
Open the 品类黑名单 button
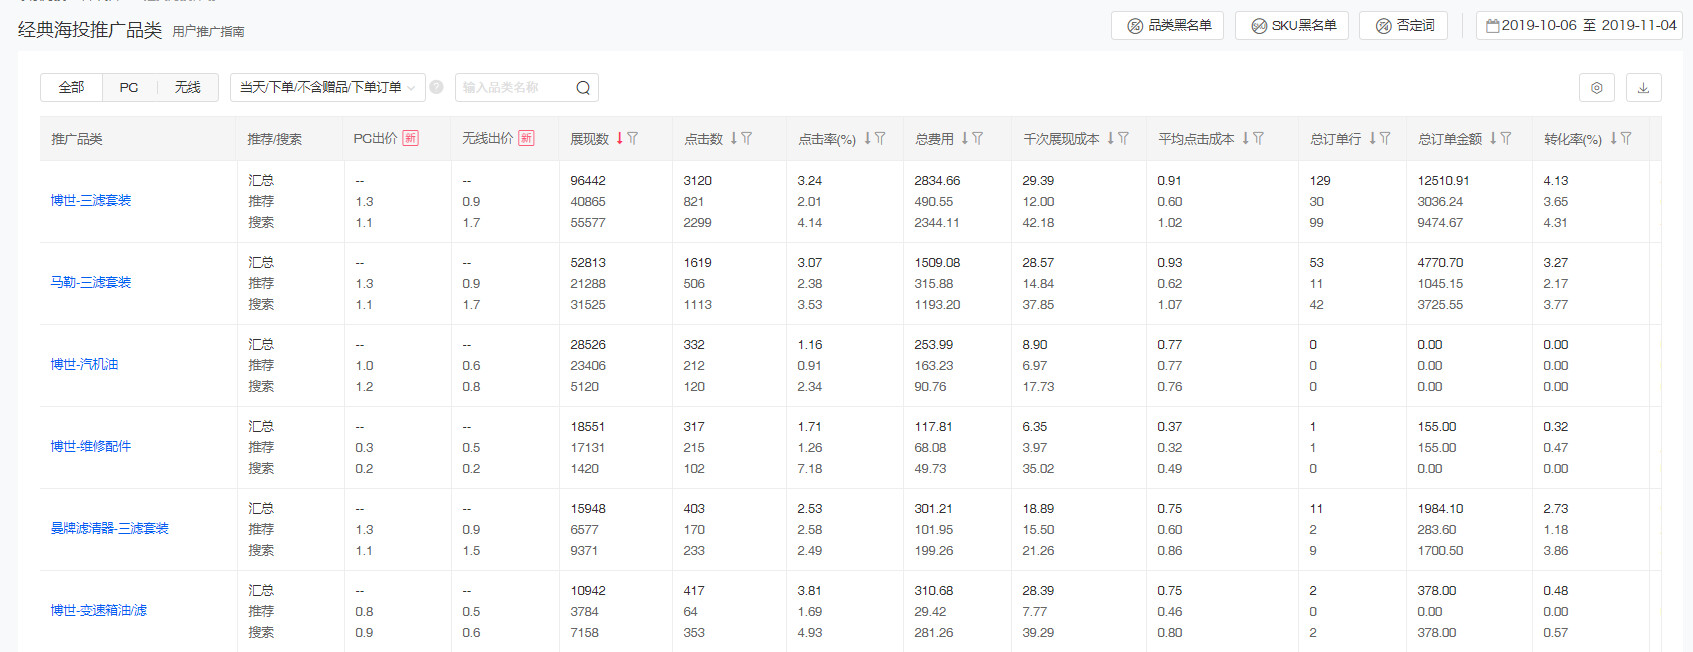click(1169, 25)
